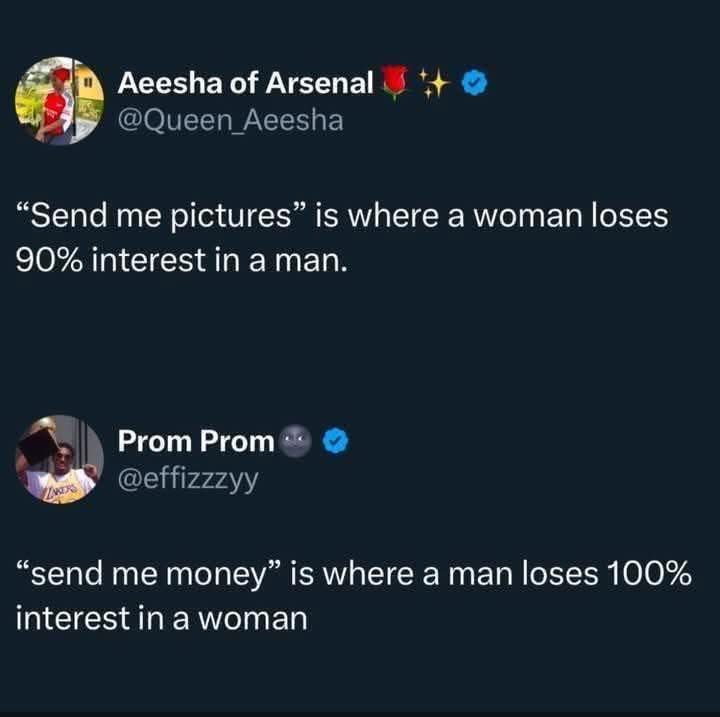This screenshot has width=720, height=717.
Task: Click the new moon face emoji
Action: 295,441
